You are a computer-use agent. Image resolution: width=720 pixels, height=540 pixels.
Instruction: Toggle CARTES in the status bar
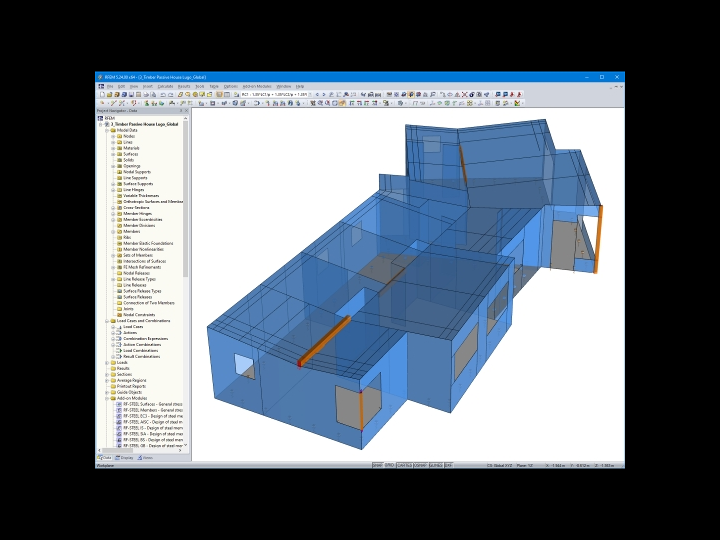[404, 465]
